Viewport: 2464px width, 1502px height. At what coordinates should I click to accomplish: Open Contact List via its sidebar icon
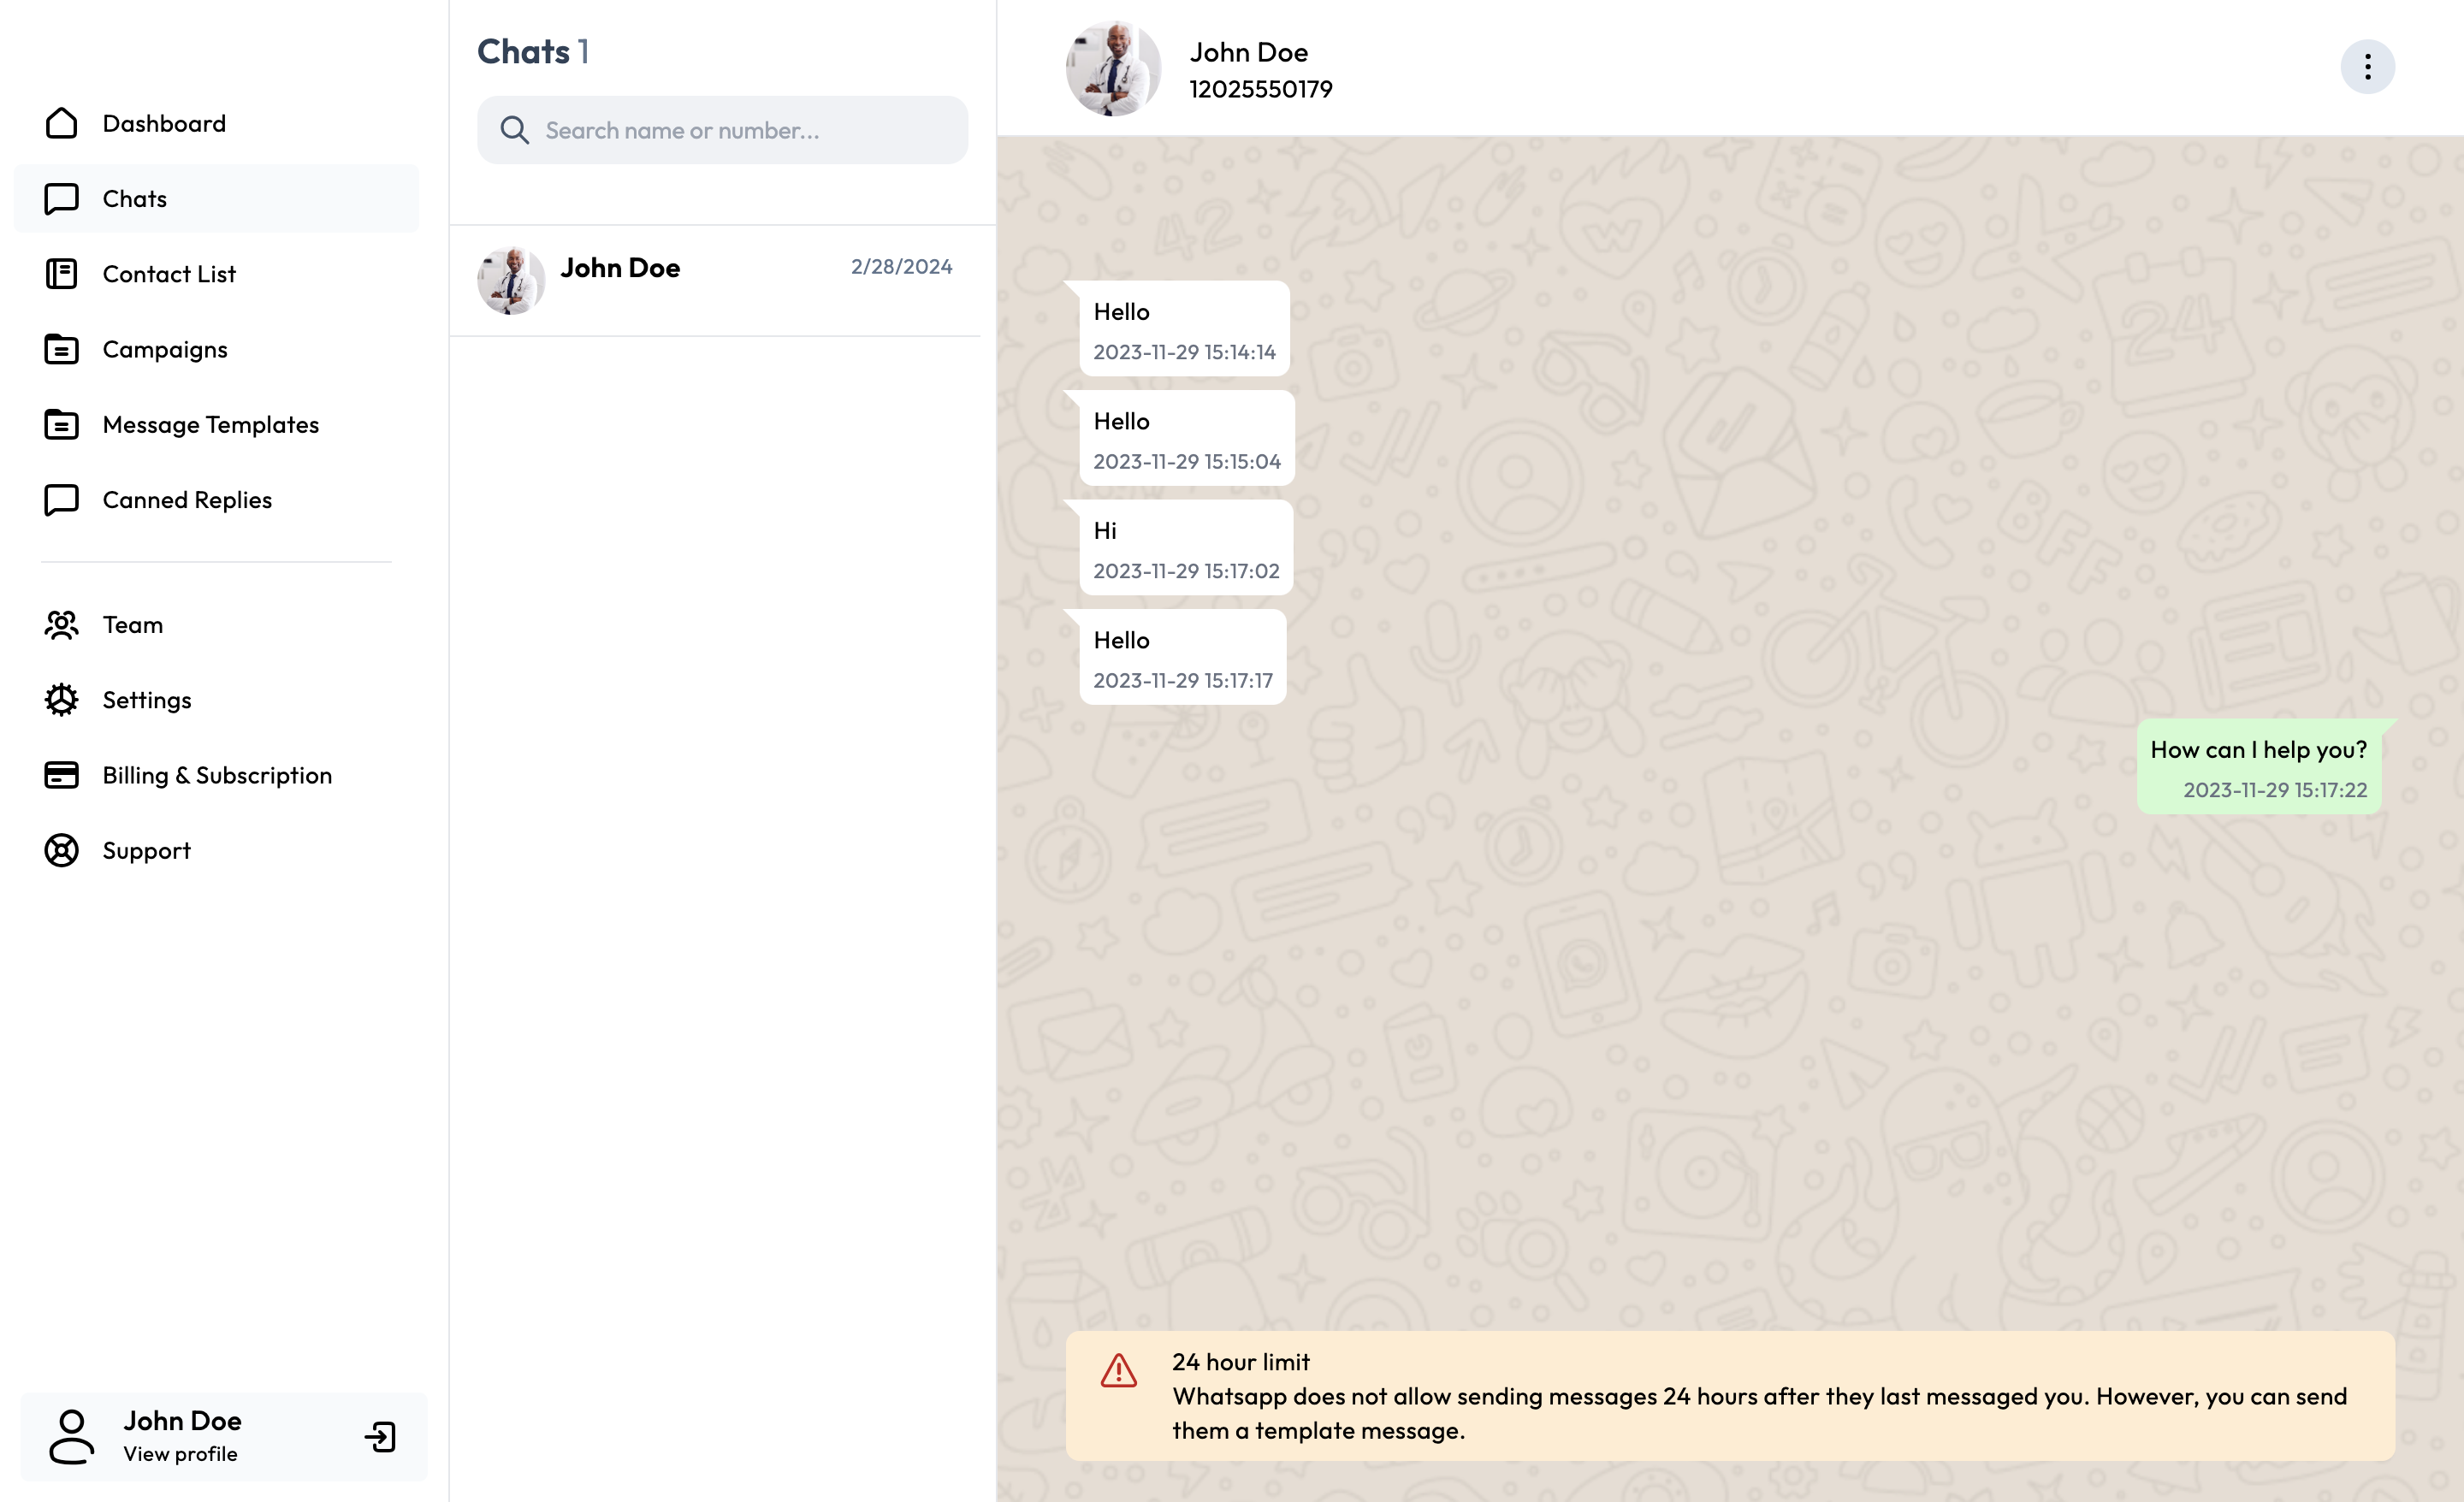point(62,273)
